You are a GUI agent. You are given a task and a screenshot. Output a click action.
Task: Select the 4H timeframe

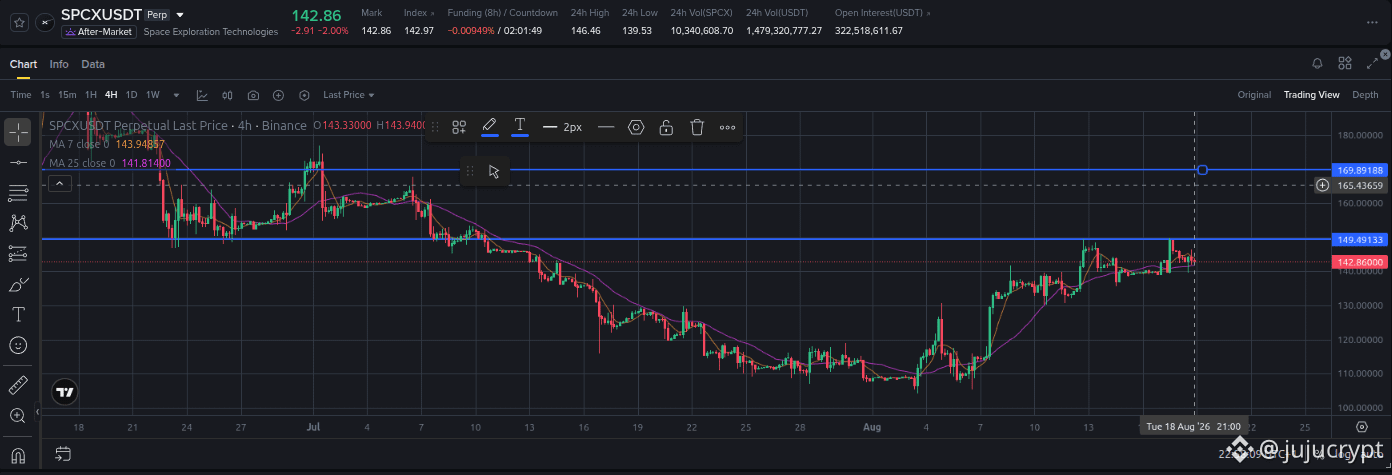point(111,95)
